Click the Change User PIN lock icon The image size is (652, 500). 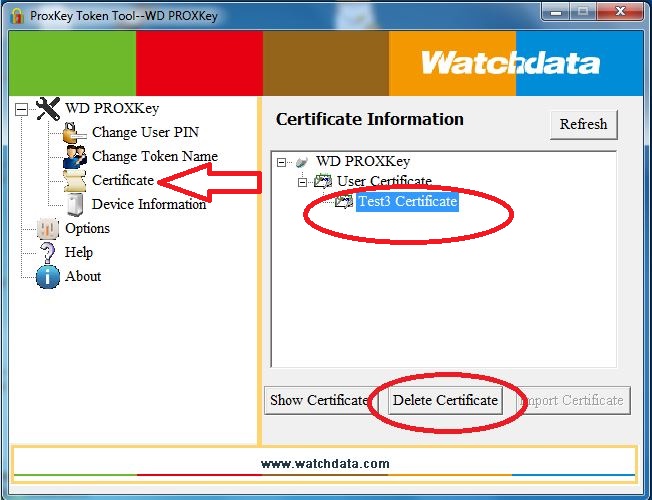[x=74, y=133]
